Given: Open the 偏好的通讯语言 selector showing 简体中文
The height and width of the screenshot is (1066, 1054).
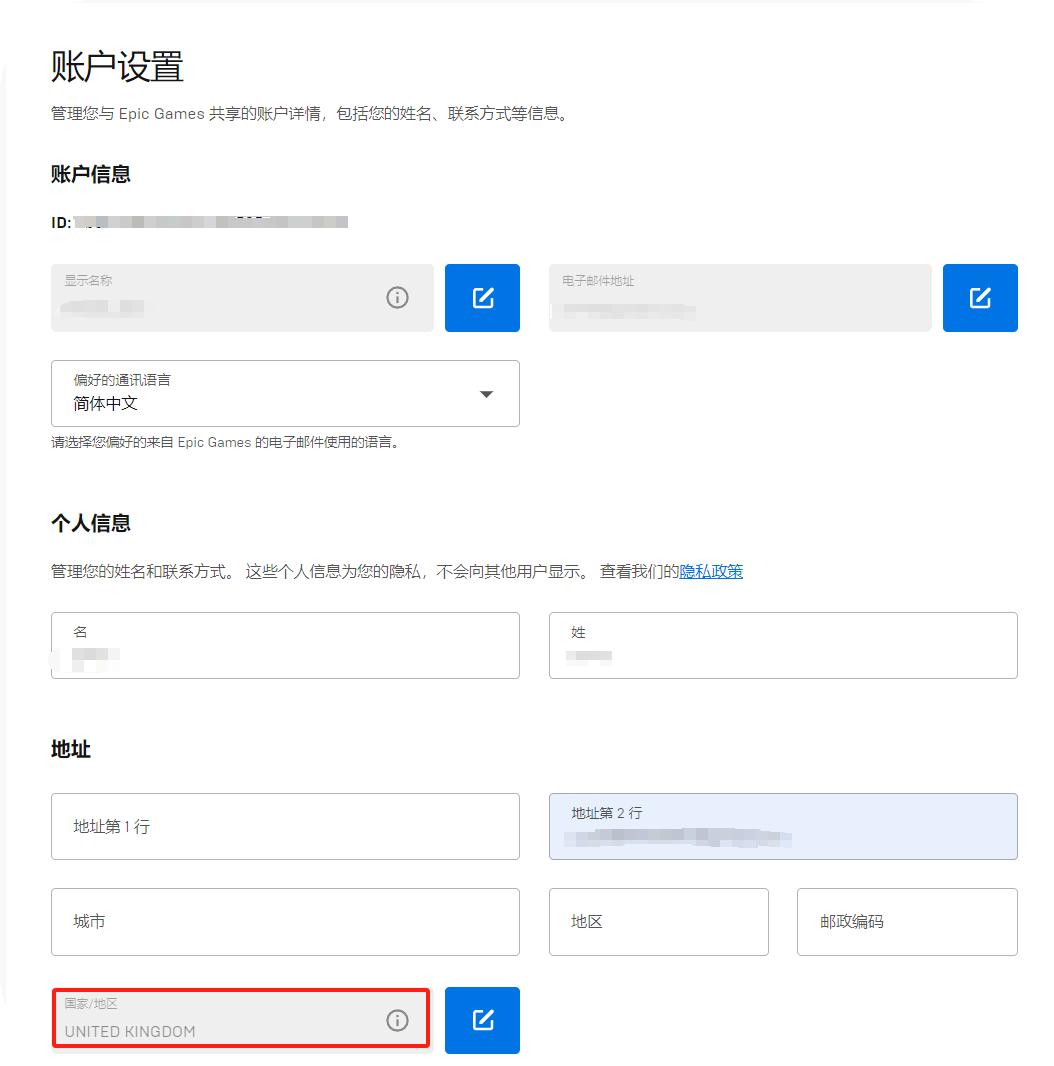Looking at the screenshot, I should coord(270,394).
